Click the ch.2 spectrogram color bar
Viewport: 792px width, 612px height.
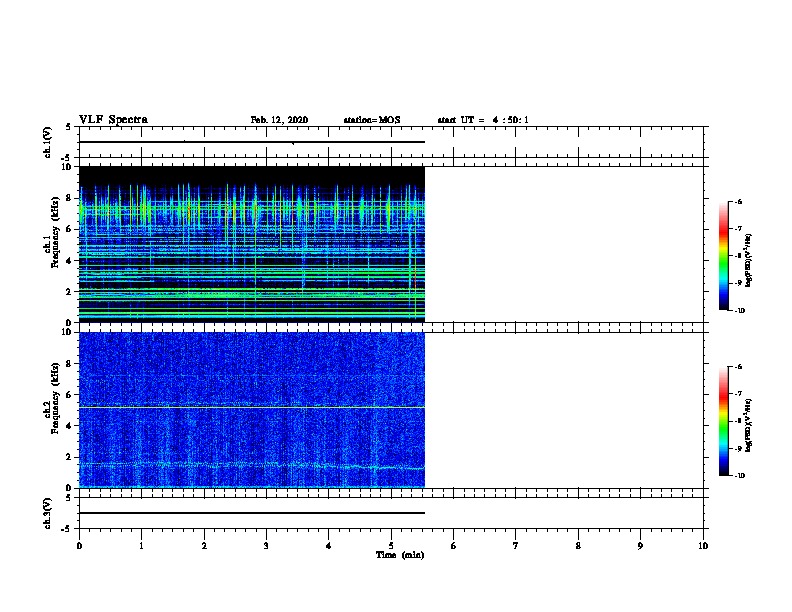pyautogui.click(x=723, y=421)
